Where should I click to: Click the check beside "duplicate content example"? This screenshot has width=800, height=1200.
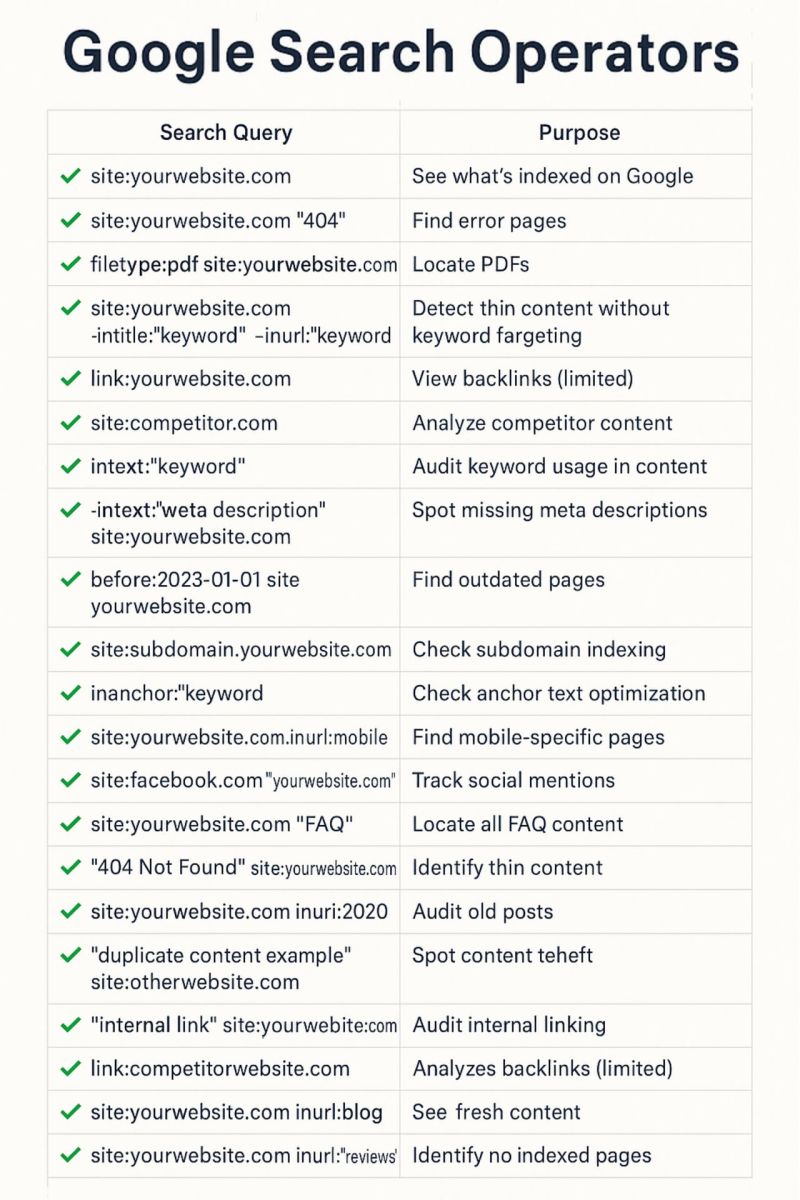click(70, 956)
